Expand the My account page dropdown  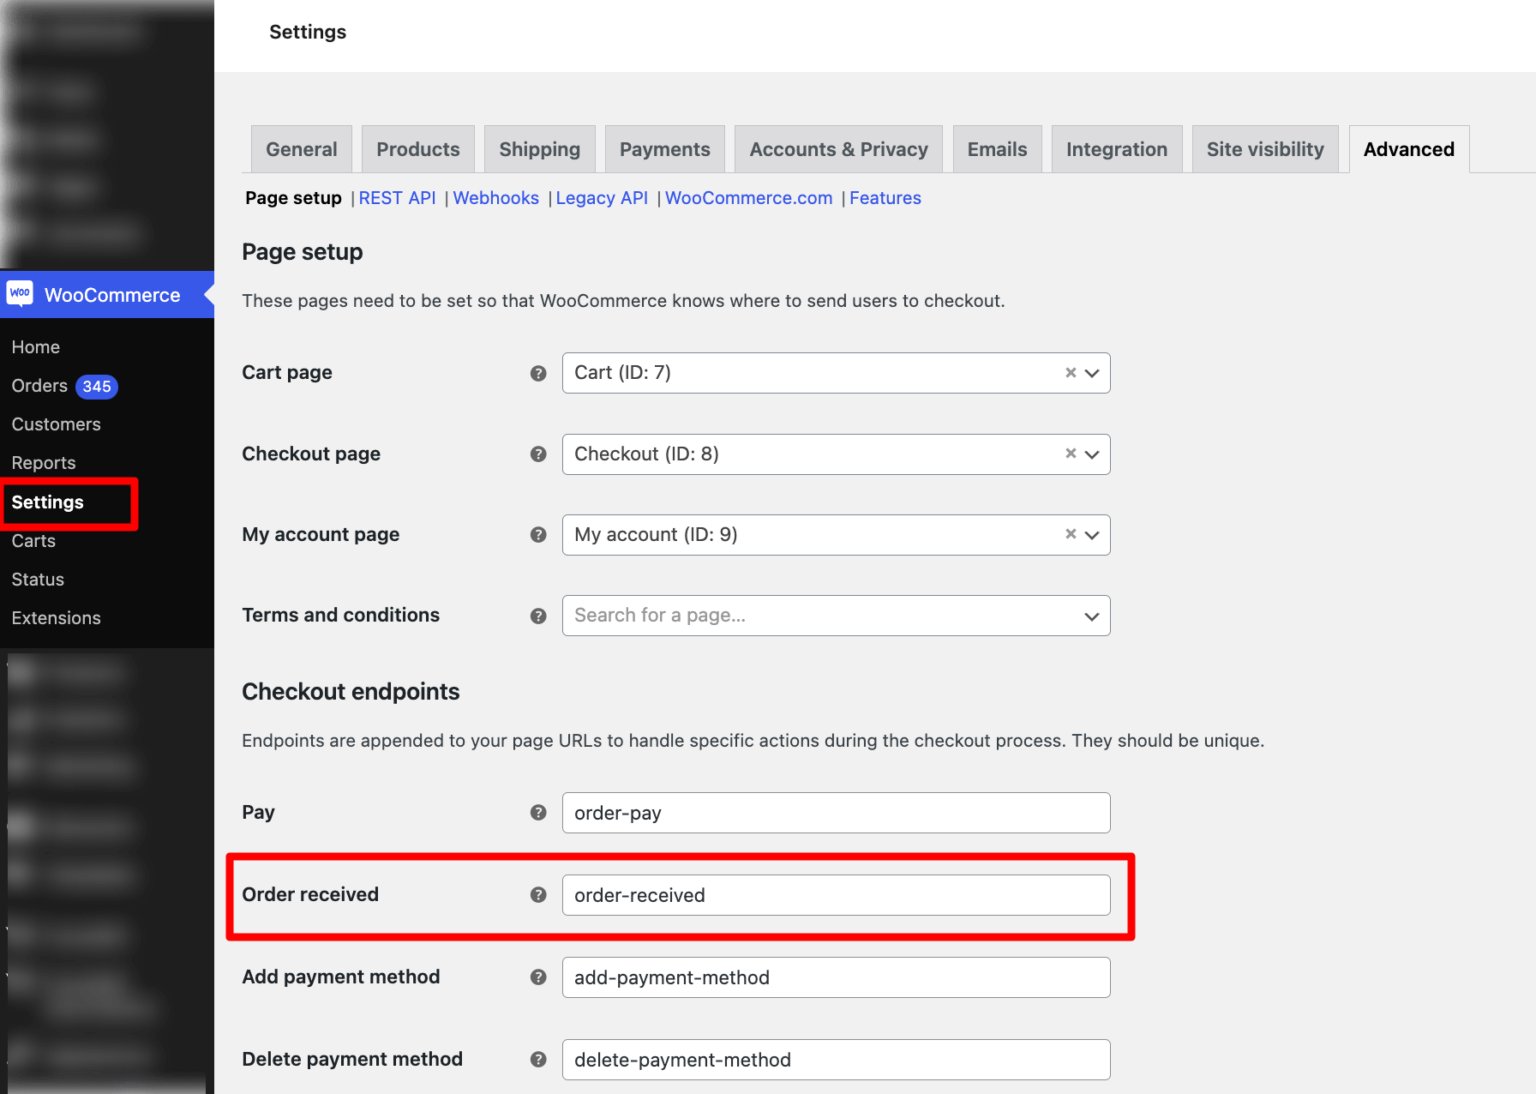pyautogui.click(x=1092, y=535)
